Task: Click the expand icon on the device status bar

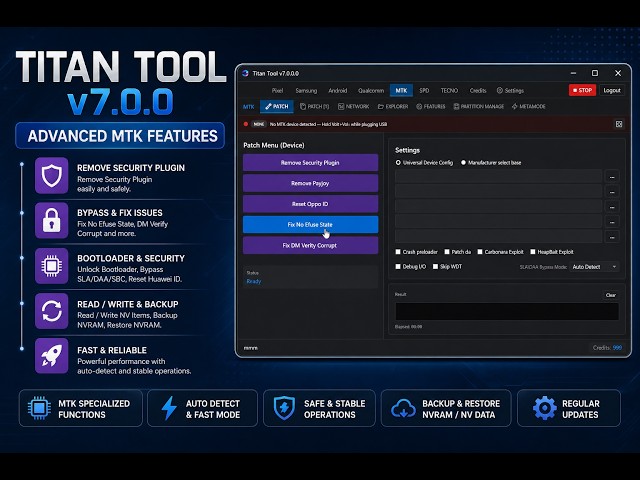Action: 619,124
